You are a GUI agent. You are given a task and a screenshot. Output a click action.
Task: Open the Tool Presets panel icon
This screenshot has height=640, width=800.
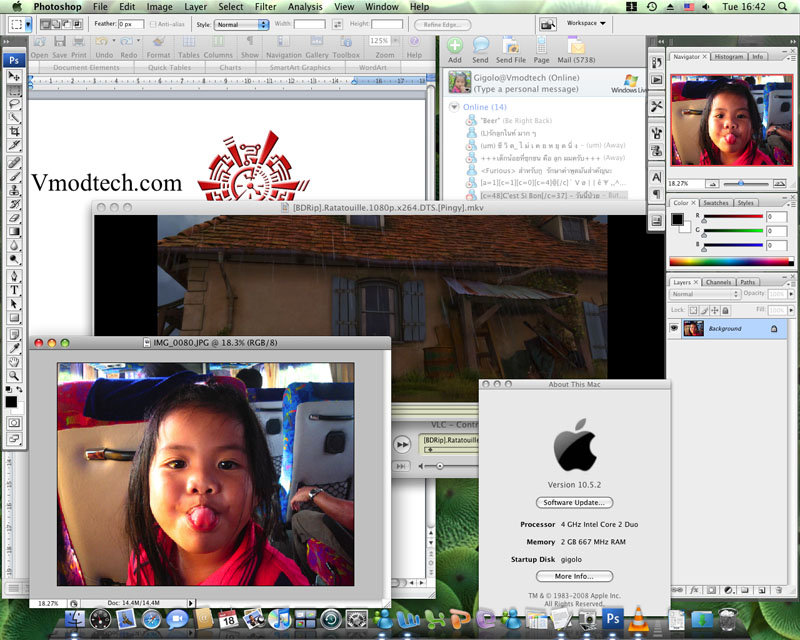pyautogui.click(x=656, y=106)
